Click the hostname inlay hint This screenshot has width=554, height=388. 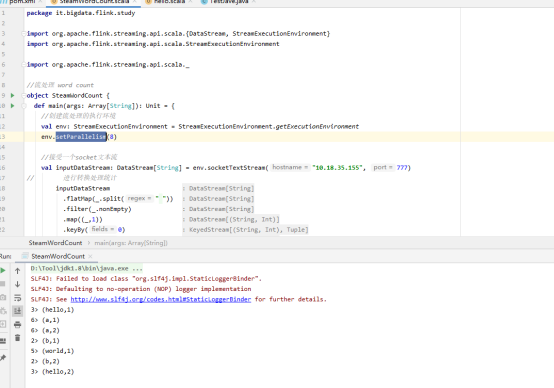coord(290,167)
